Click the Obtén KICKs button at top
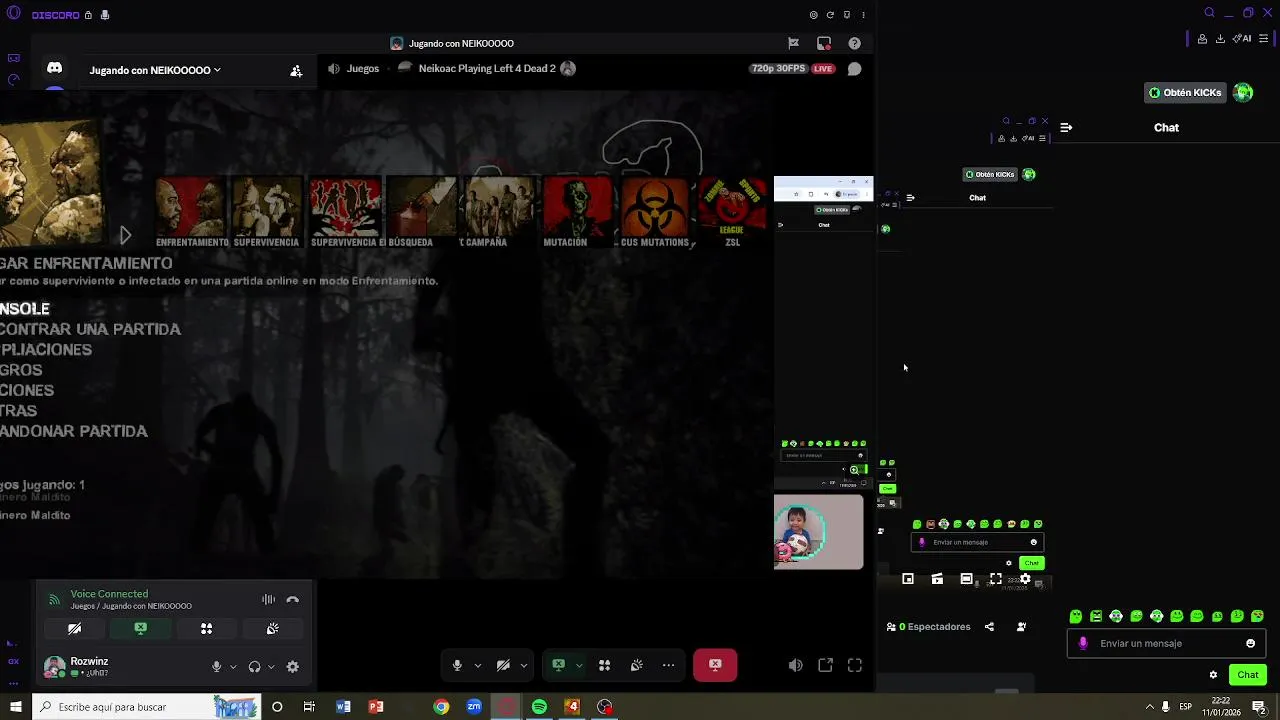The width and height of the screenshot is (1280, 720). pyautogui.click(x=1185, y=93)
